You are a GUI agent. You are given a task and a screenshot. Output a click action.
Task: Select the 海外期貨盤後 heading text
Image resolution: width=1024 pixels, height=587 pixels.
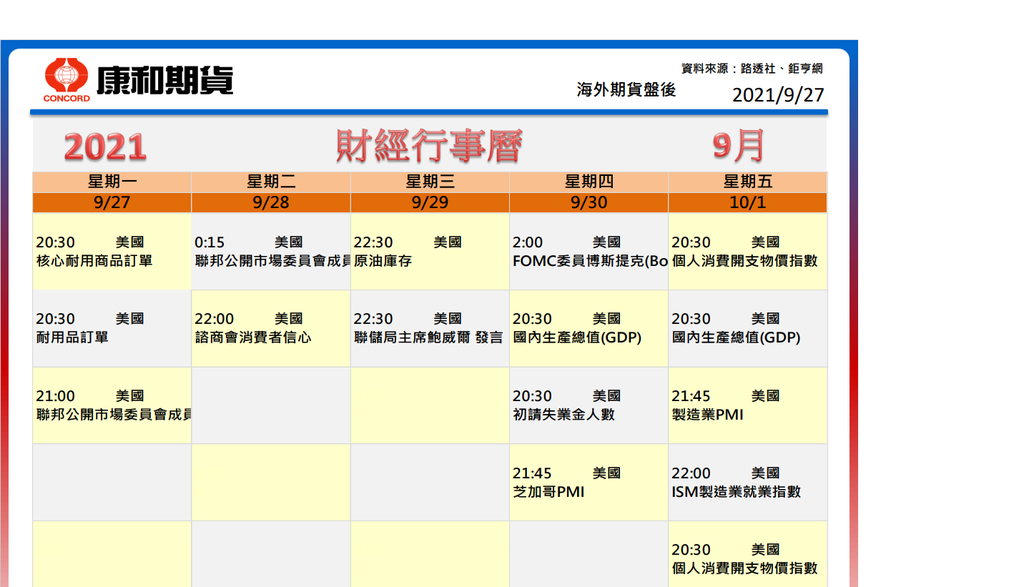coord(626,90)
